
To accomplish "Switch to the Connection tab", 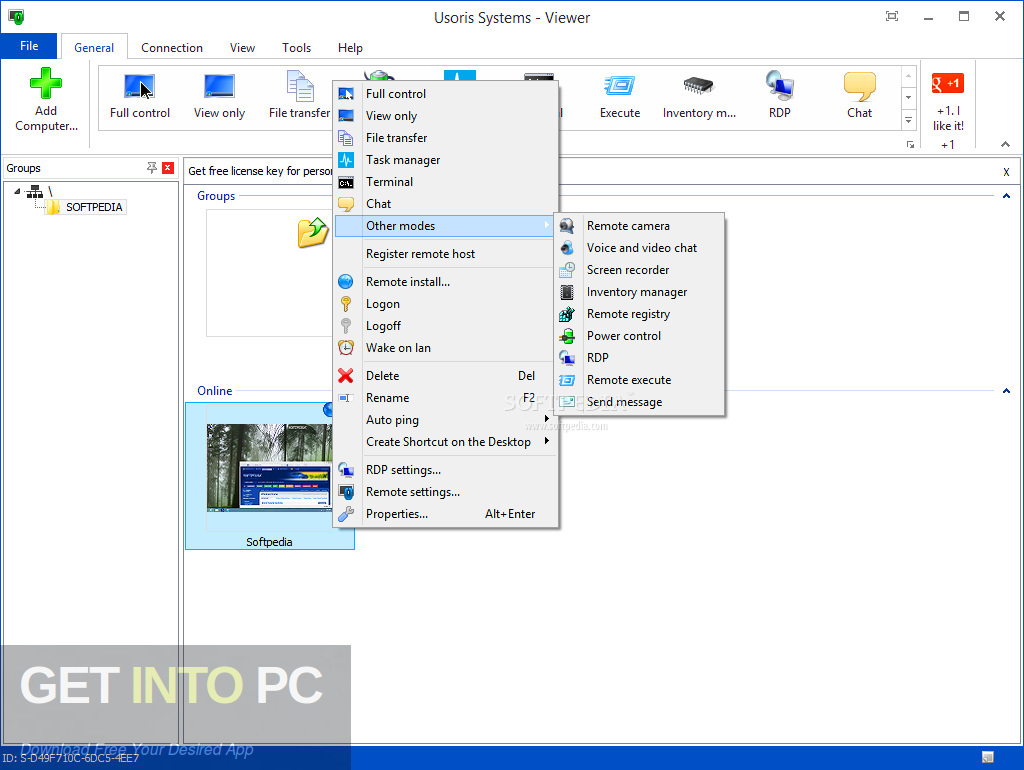I will [171, 47].
